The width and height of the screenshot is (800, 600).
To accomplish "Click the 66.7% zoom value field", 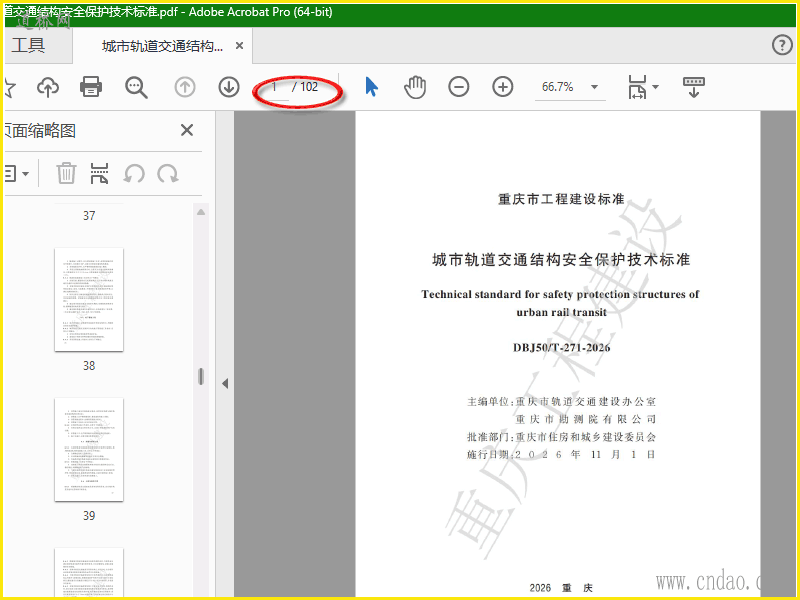I will (558, 87).
